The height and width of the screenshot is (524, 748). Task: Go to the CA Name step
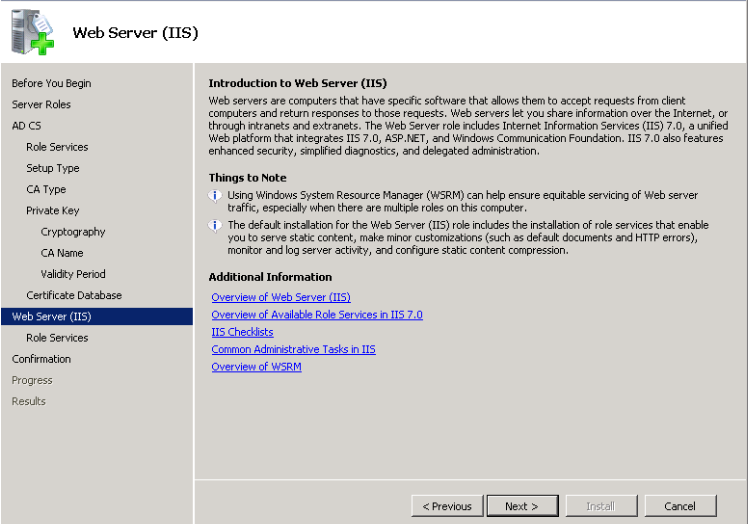point(62,253)
